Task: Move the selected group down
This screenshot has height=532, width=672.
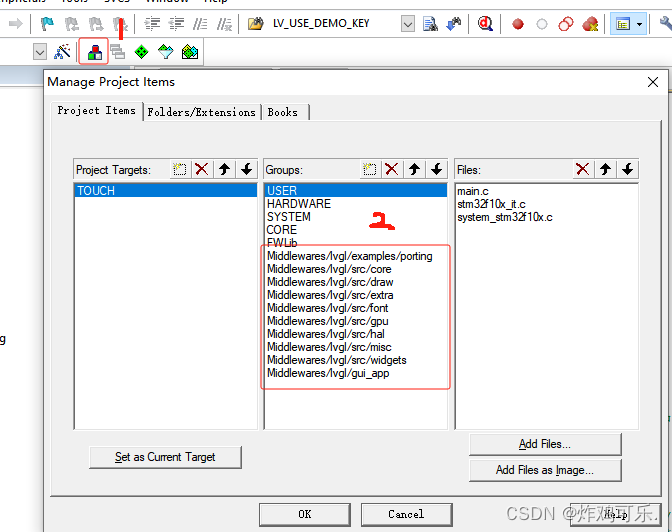Action: [436, 169]
